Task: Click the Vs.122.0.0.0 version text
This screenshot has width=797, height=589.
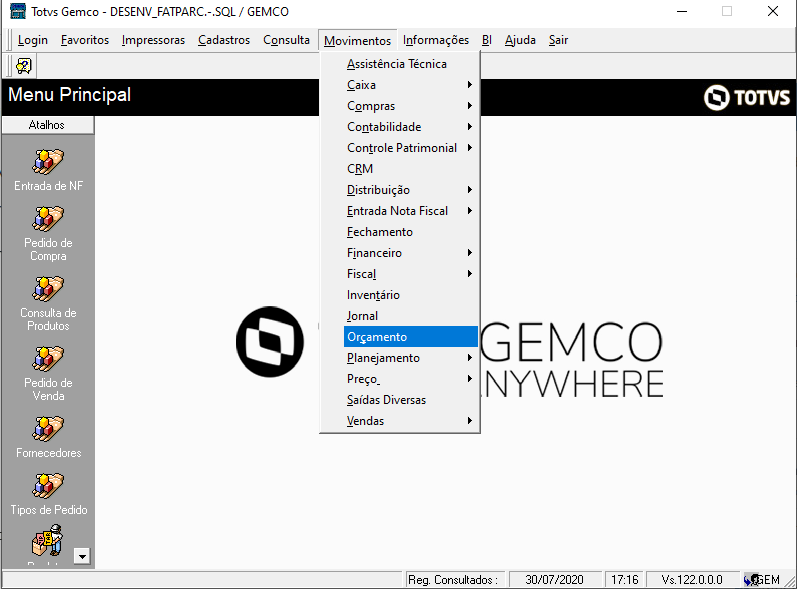Action: pyautogui.click(x=692, y=579)
